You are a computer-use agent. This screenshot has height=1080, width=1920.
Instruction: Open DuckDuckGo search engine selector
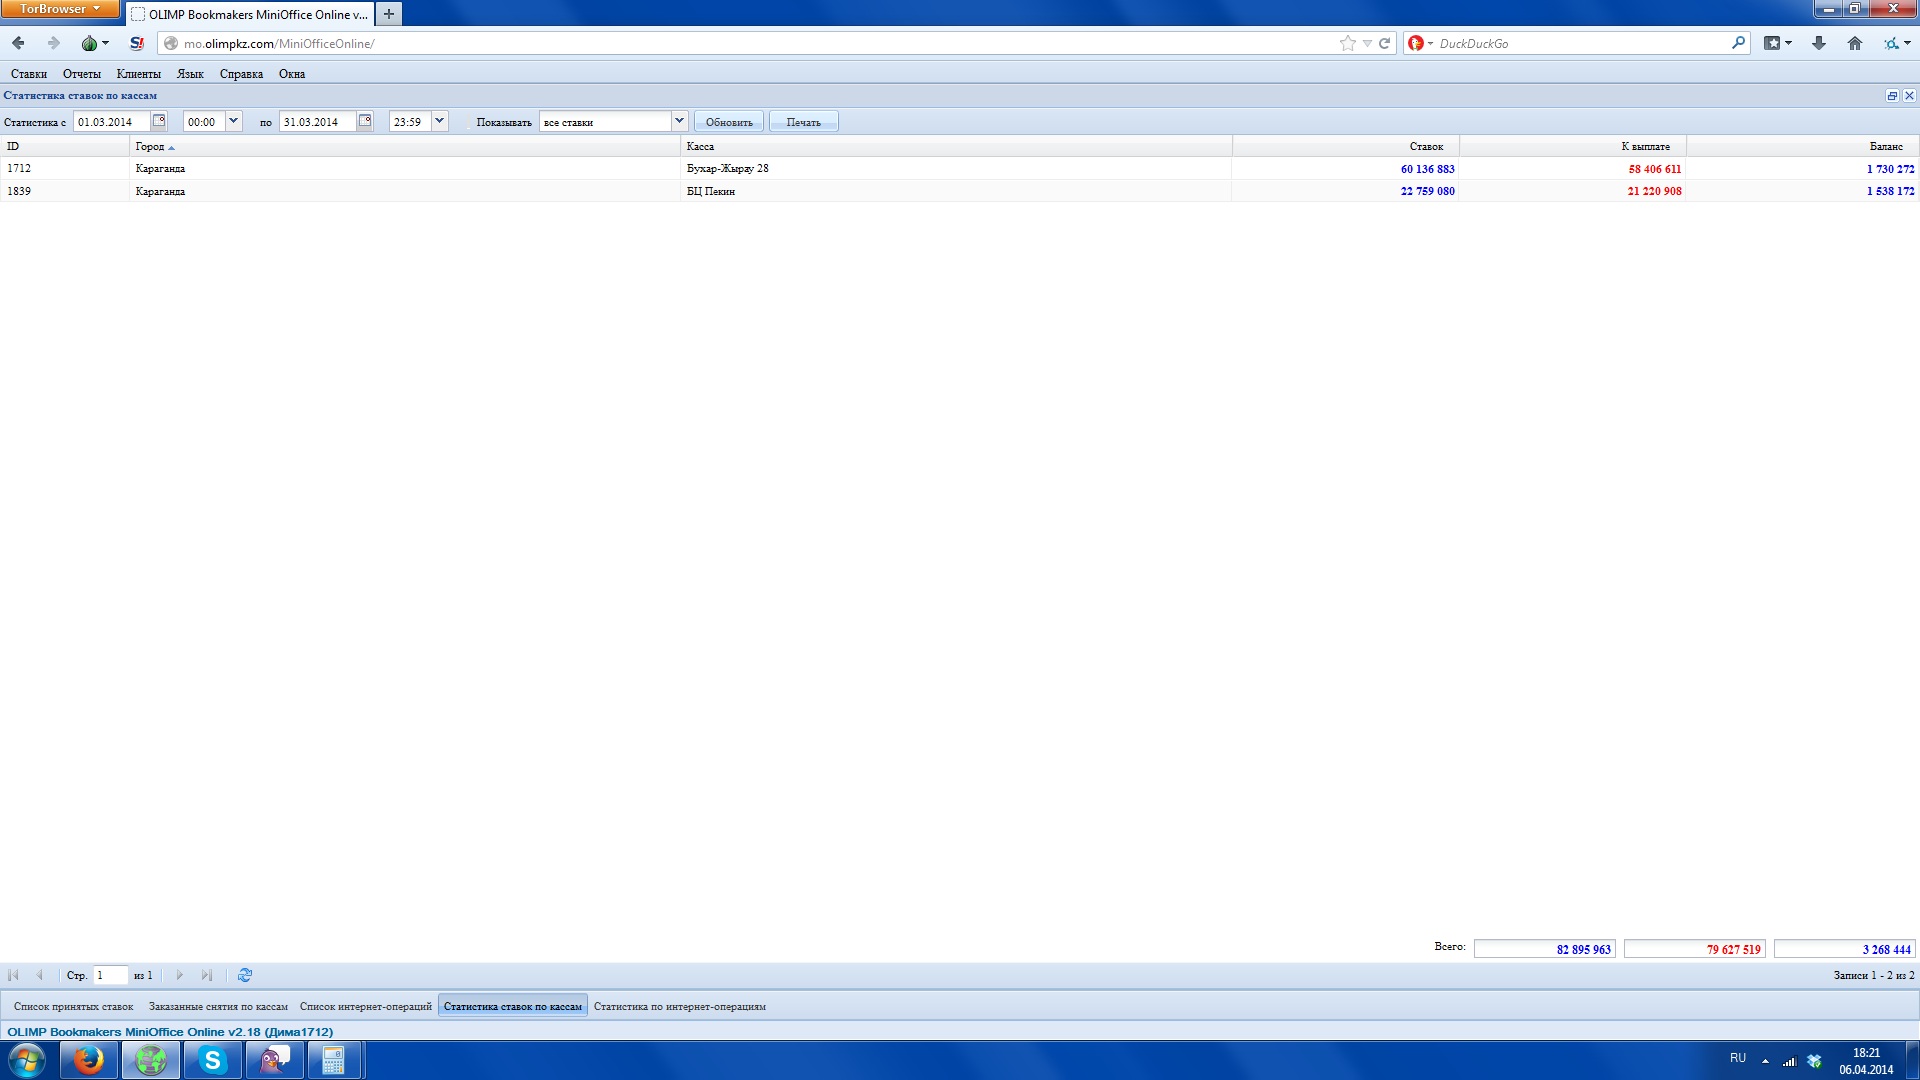pos(1420,43)
